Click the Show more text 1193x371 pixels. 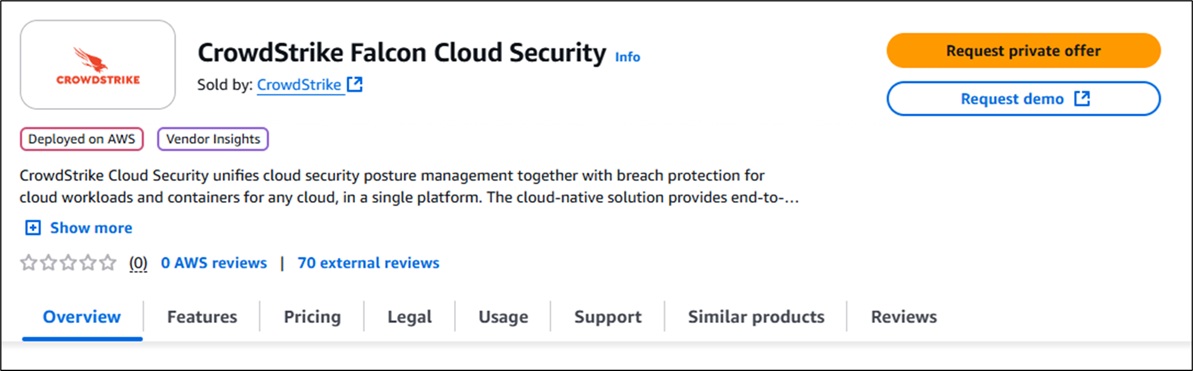click(91, 227)
